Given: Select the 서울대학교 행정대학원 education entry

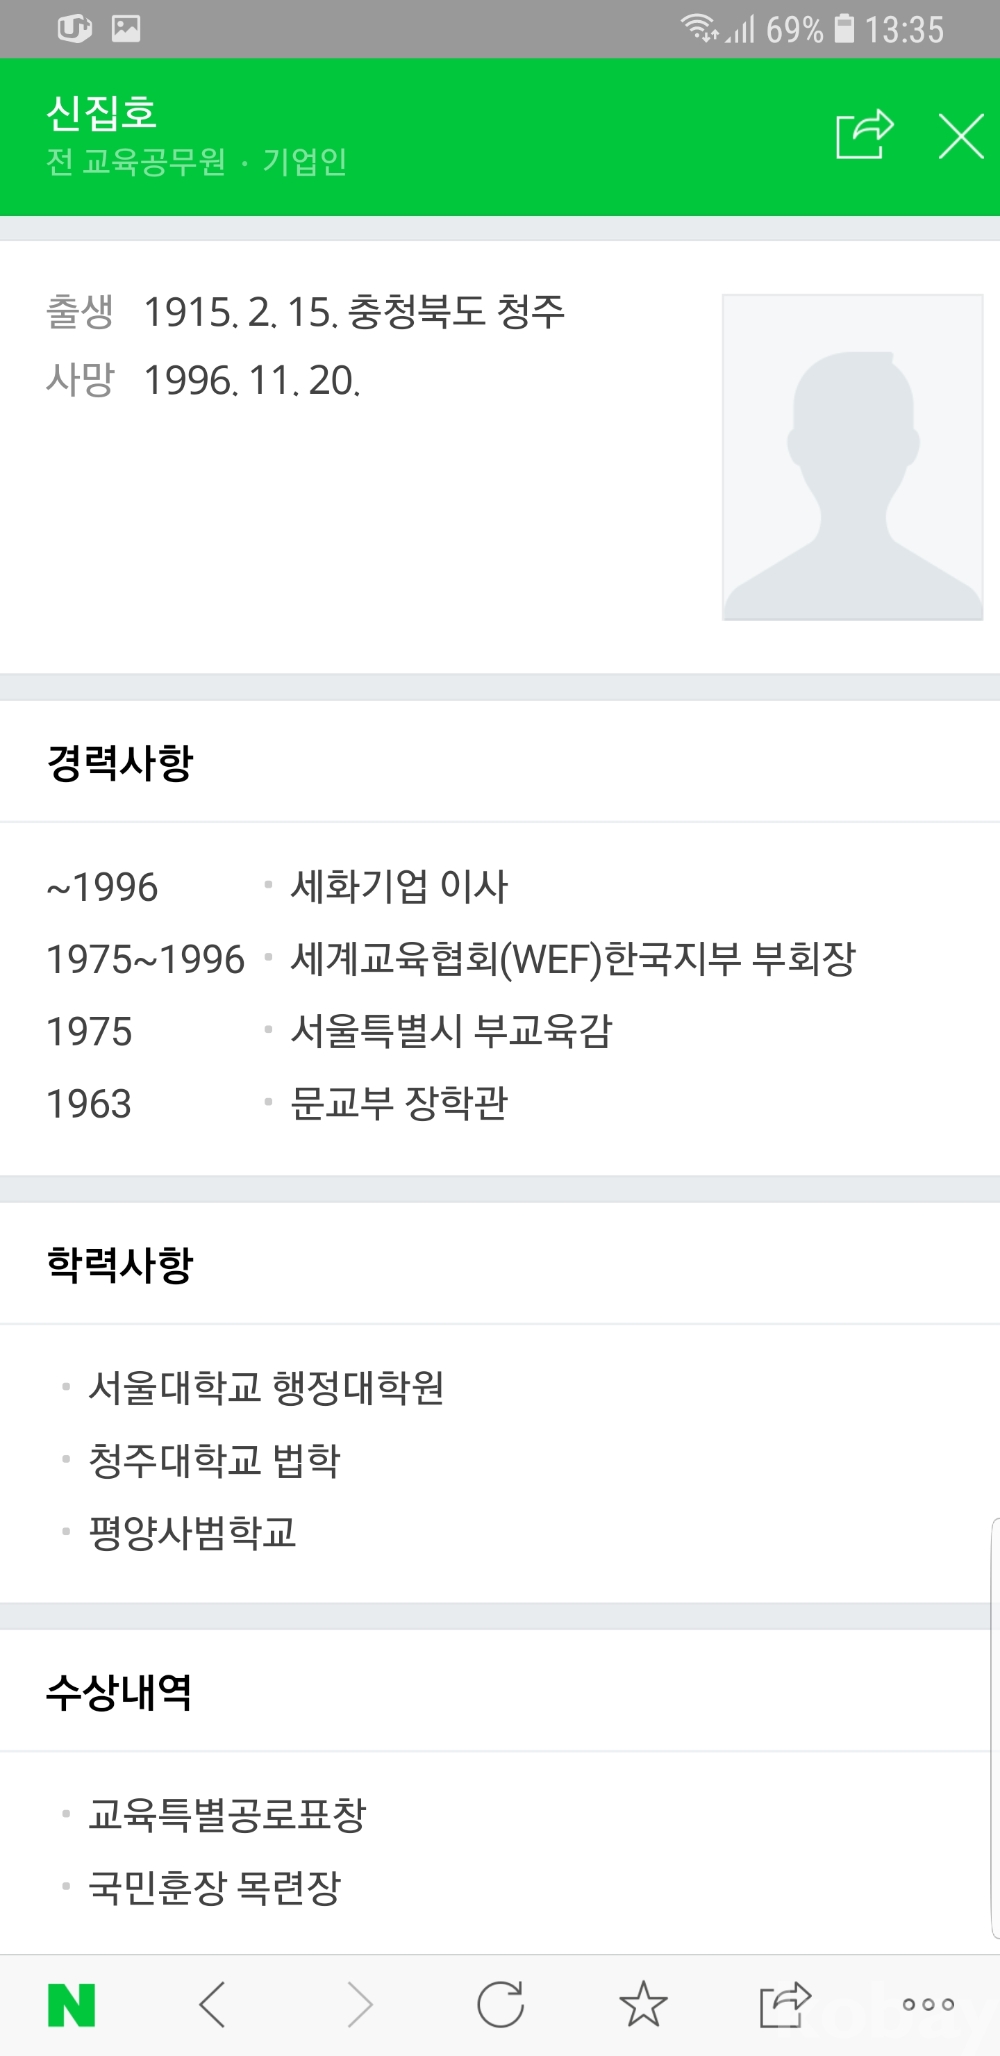Looking at the screenshot, I should (266, 1388).
